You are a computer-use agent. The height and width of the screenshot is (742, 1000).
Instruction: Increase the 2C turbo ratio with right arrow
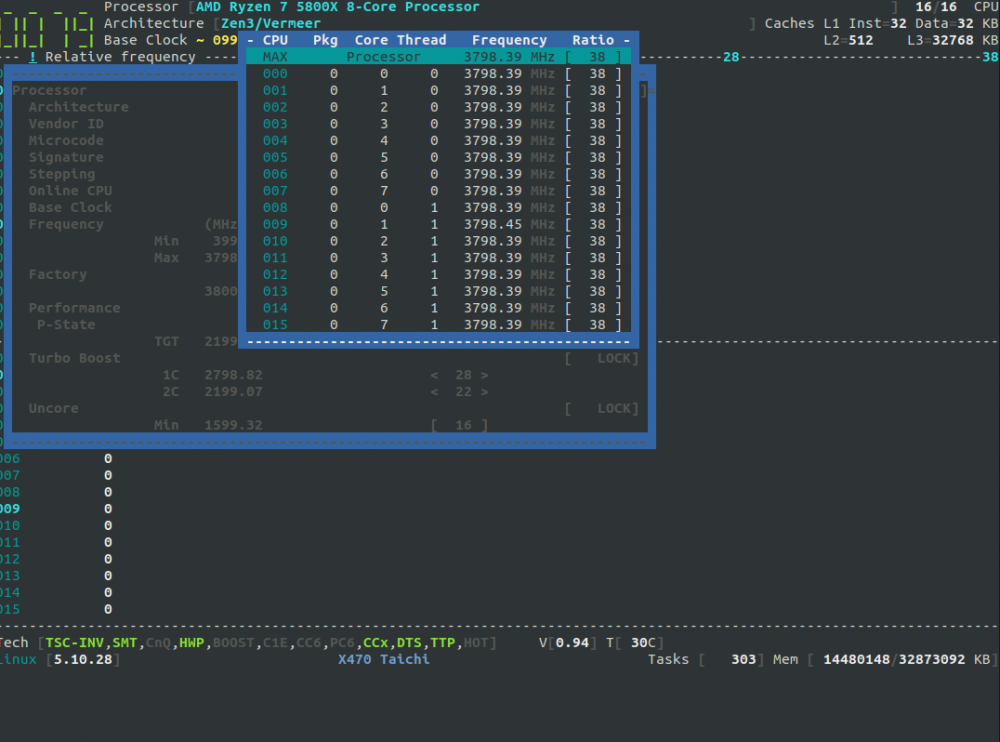tap(484, 392)
